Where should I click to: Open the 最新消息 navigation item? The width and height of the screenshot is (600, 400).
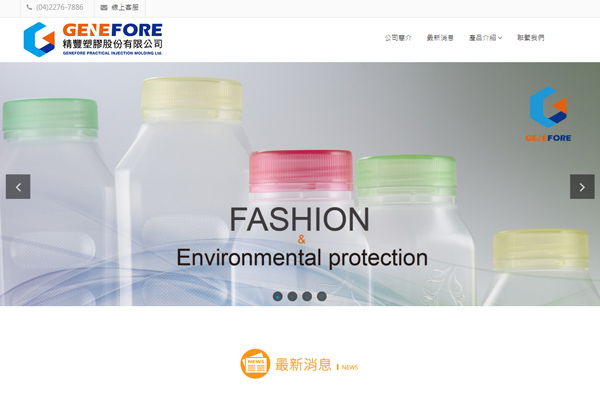point(440,38)
